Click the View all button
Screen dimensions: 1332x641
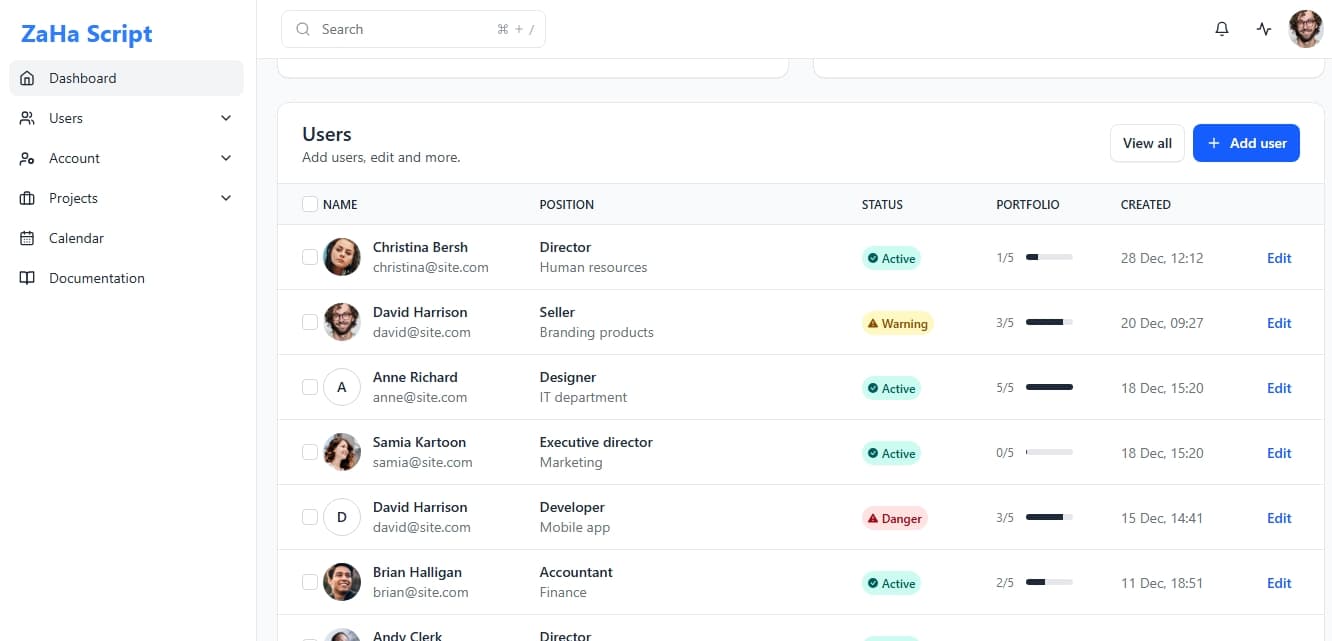[x=1147, y=143]
